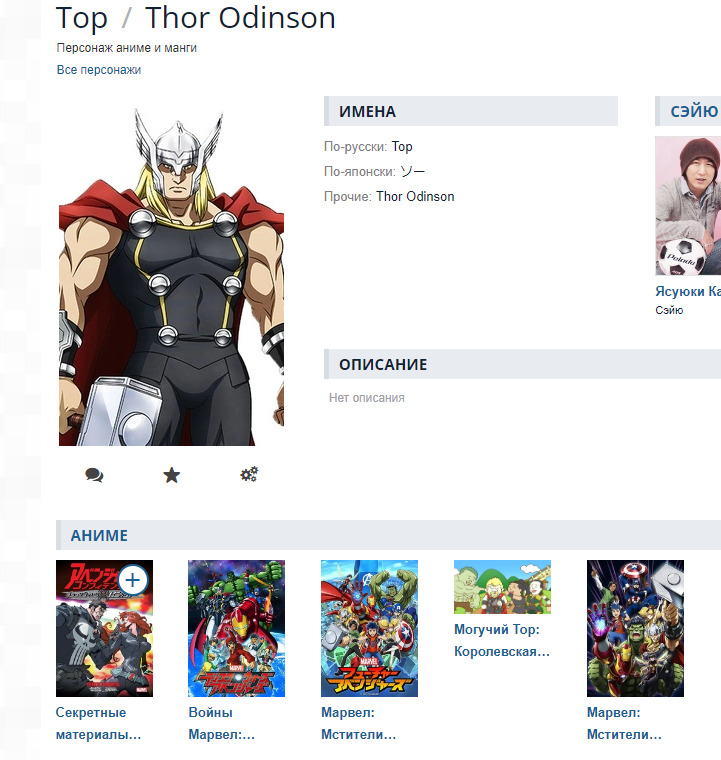Click the 'Секретные материалы…' title link
The image size is (721, 760).
[98, 724]
